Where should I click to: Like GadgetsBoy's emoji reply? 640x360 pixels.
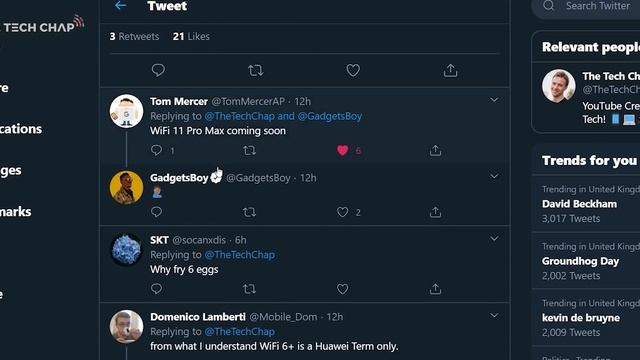342,212
